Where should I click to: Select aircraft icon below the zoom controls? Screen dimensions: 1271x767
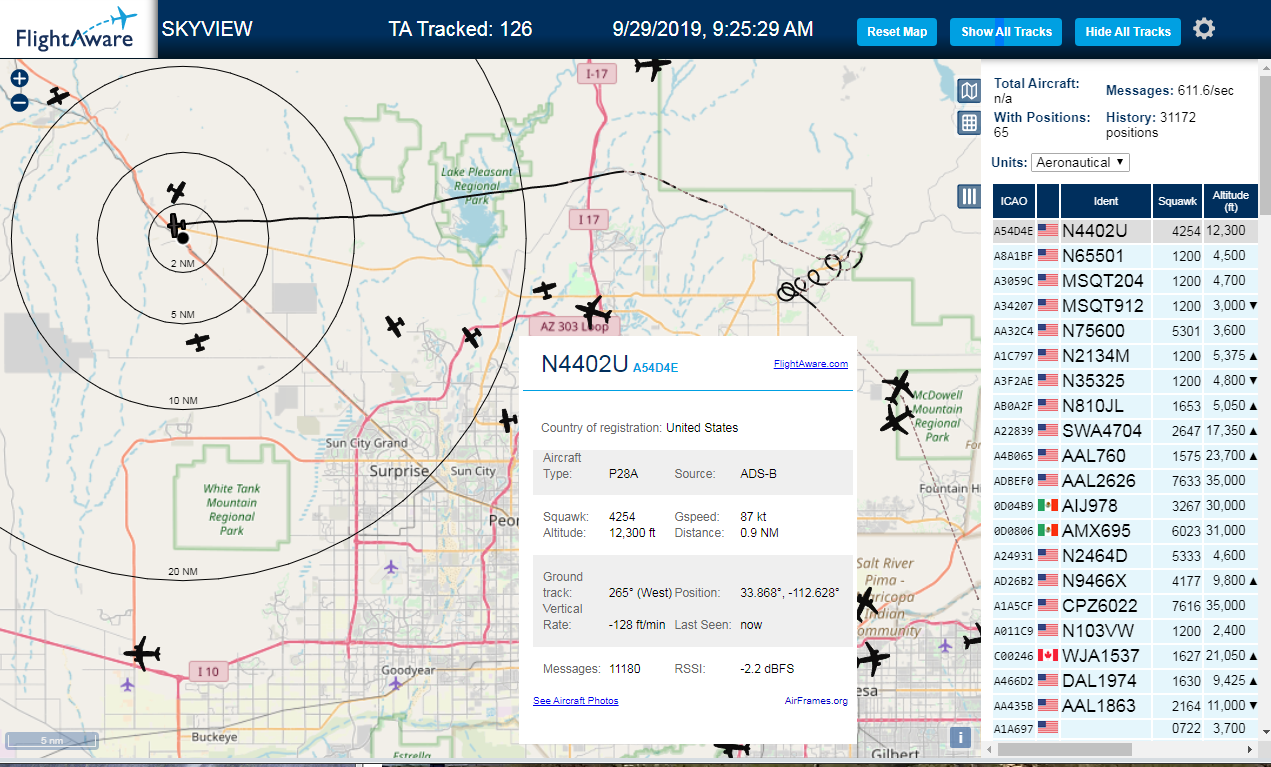[58, 97]
